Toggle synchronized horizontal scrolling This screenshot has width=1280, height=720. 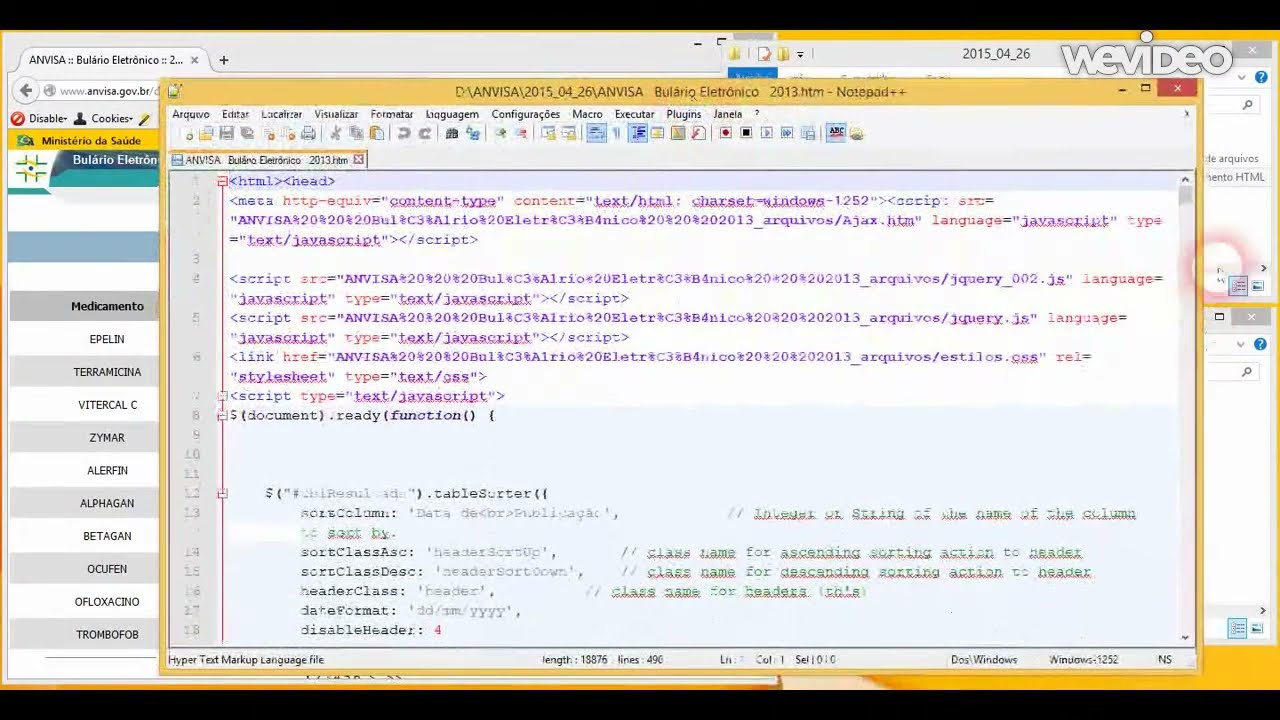point(568,133)
